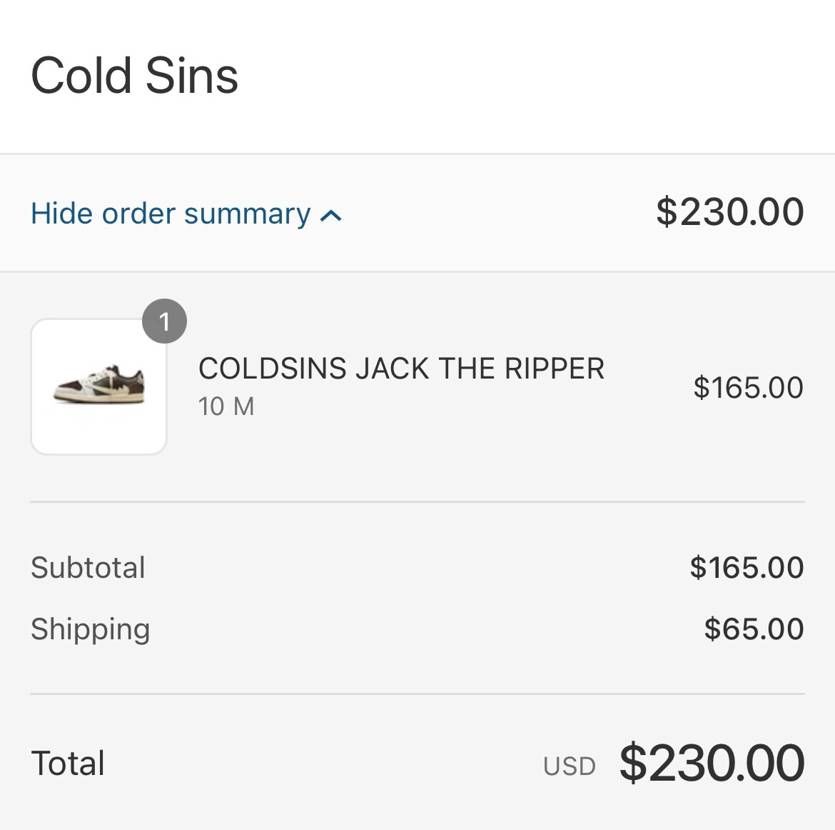The width and height of the screenshot is (835, 830).
Task: Click the divider line above the Total row
Action: (417, 694)
